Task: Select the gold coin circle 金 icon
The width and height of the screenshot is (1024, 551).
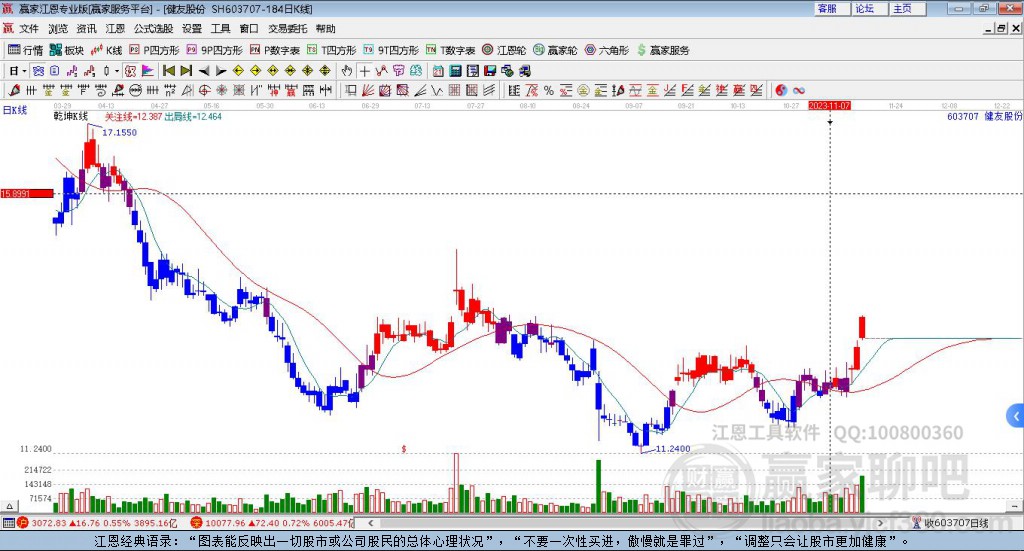Action: point(583,90)
